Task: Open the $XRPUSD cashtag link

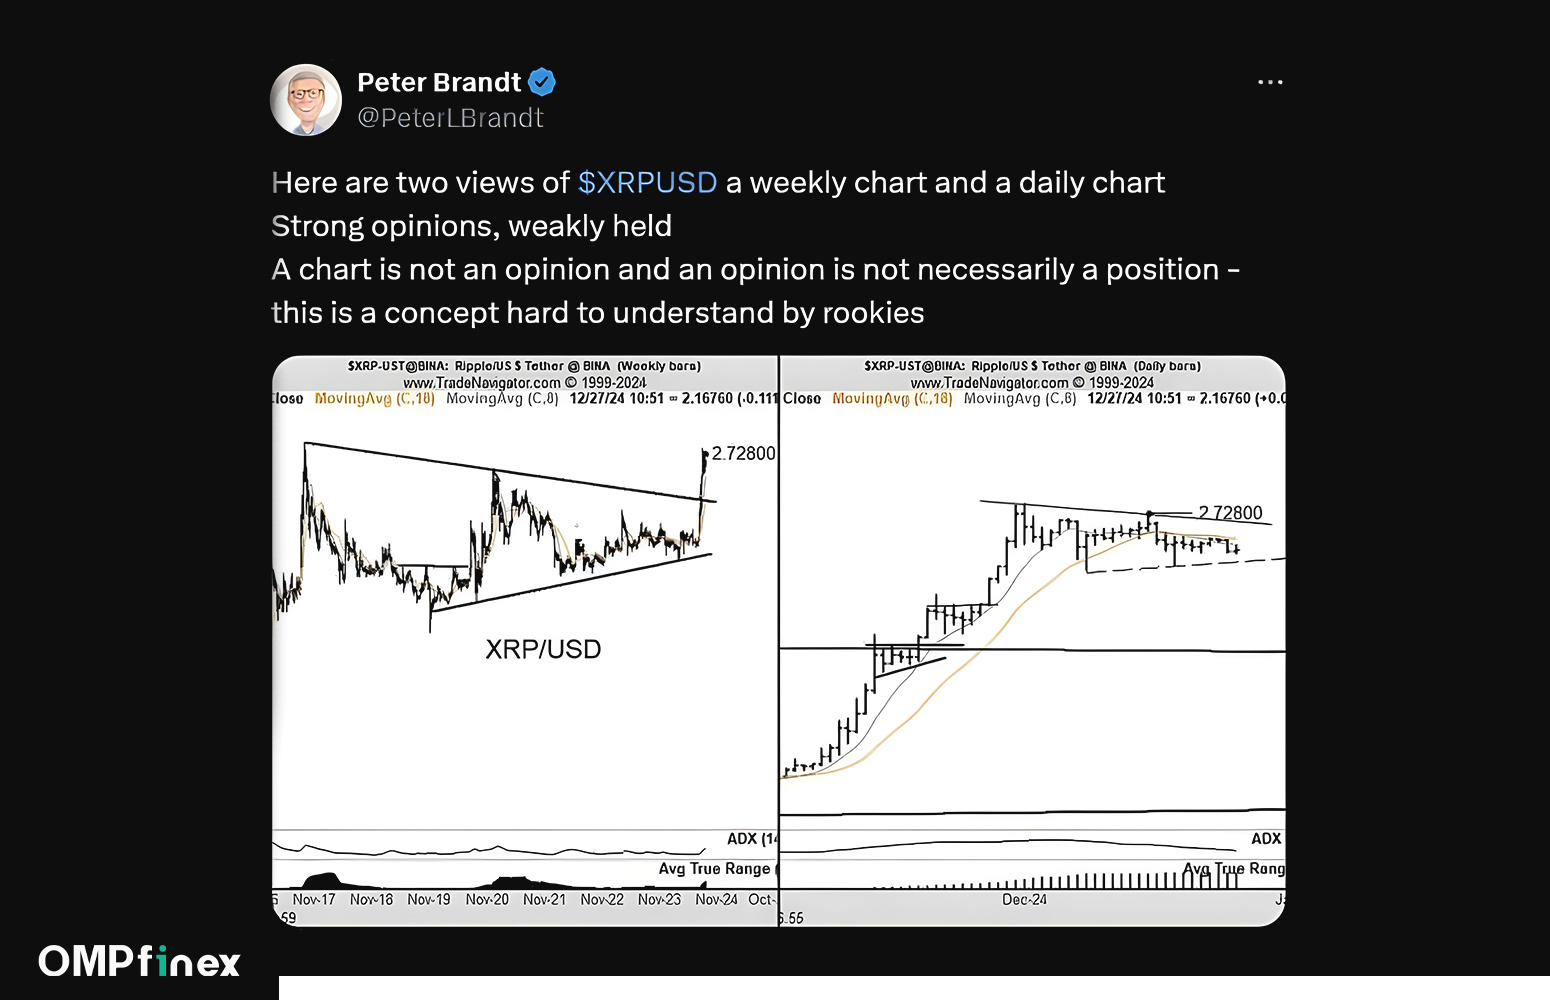Action: (647, 183)
